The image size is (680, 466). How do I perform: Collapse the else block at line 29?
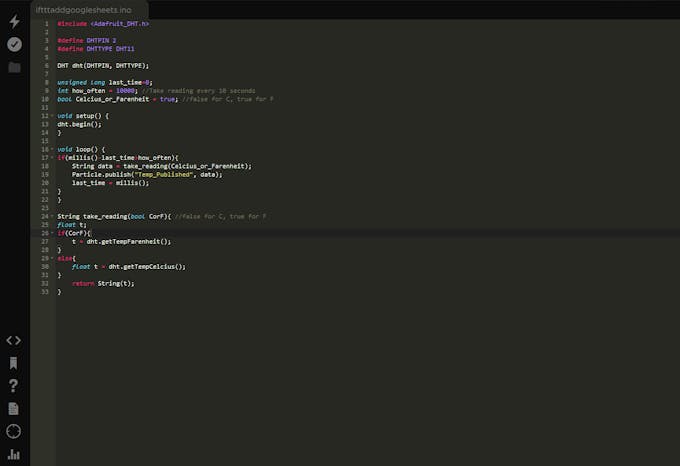(52, 258)
